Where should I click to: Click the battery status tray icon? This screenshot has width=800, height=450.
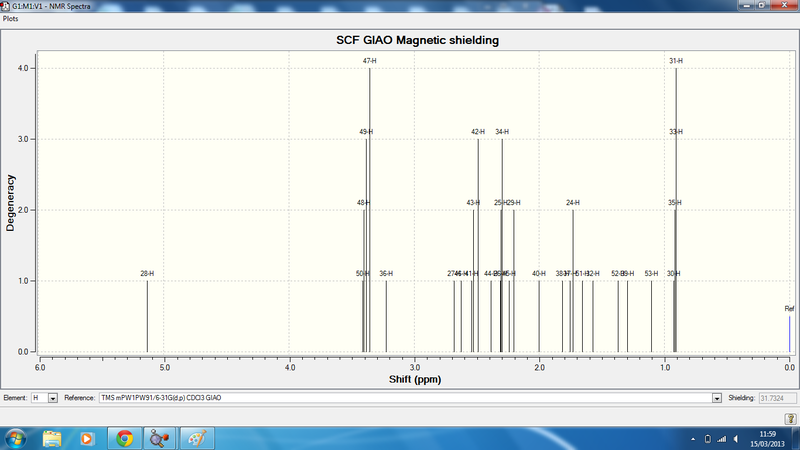(708, 439)
